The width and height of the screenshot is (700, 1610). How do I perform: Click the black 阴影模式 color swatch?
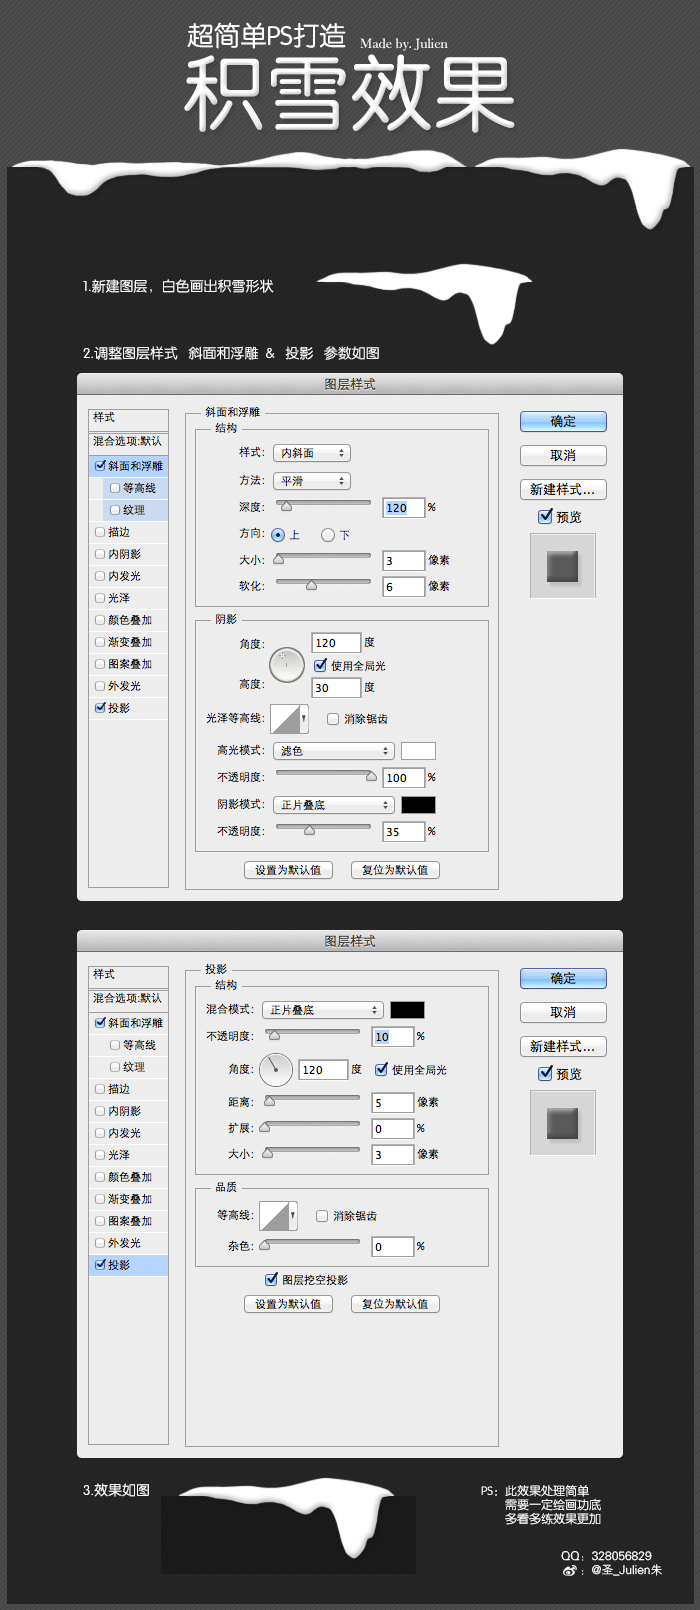(419, 805)
